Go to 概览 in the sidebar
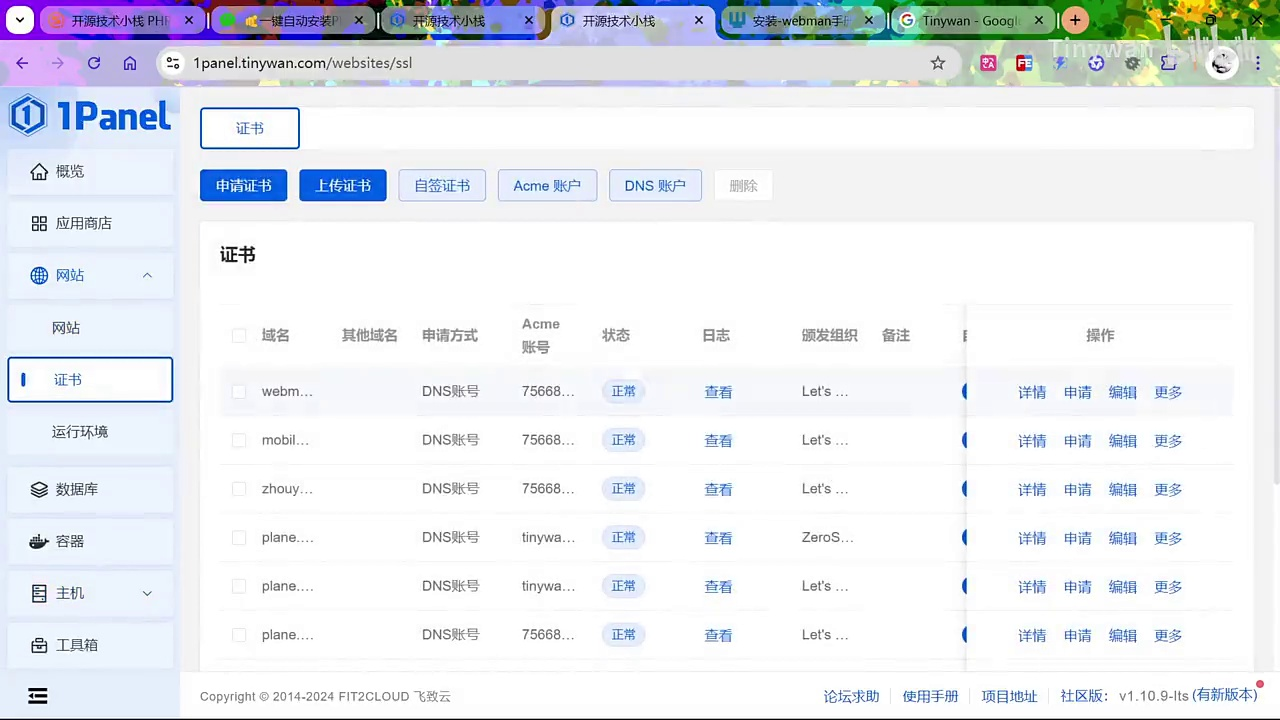The width and height of the screenshot is (1280, 720). pyautogui.click(x=90, y=172)
